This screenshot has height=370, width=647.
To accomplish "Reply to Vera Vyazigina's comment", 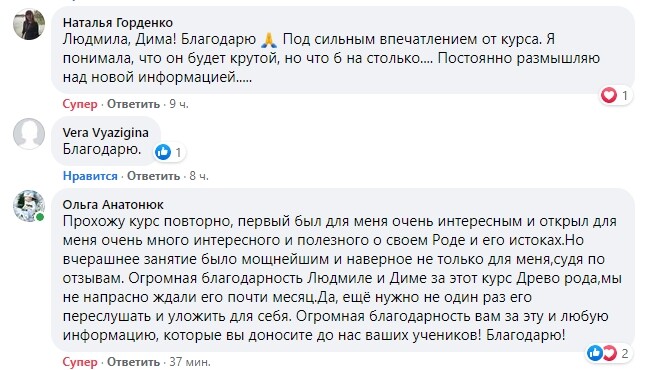I will 153,176.
